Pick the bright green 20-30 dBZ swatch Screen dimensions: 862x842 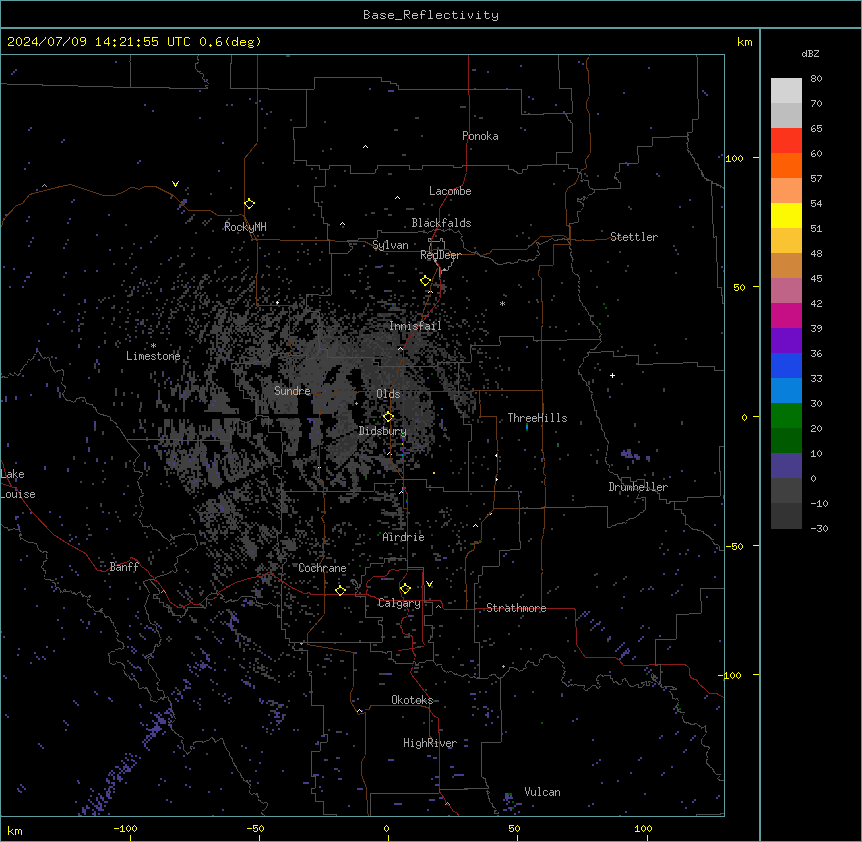(786, 416)
